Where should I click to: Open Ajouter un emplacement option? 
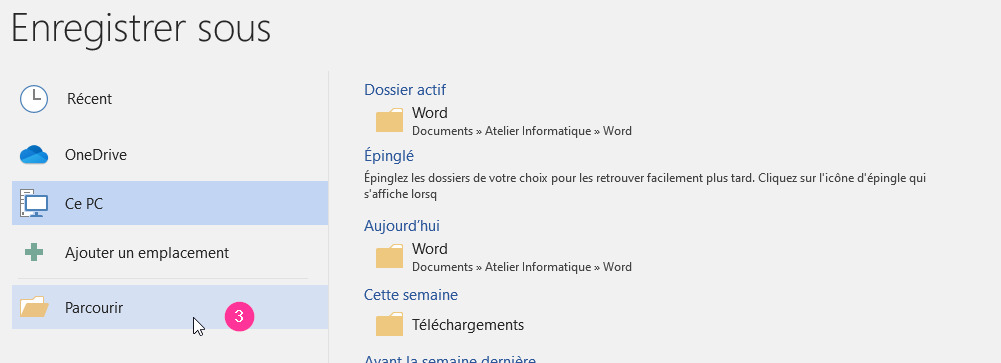pyautogui.click(x=170, y=253)
